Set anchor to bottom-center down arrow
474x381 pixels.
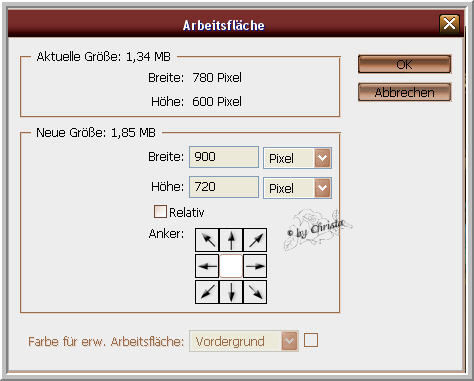[231, 292]
